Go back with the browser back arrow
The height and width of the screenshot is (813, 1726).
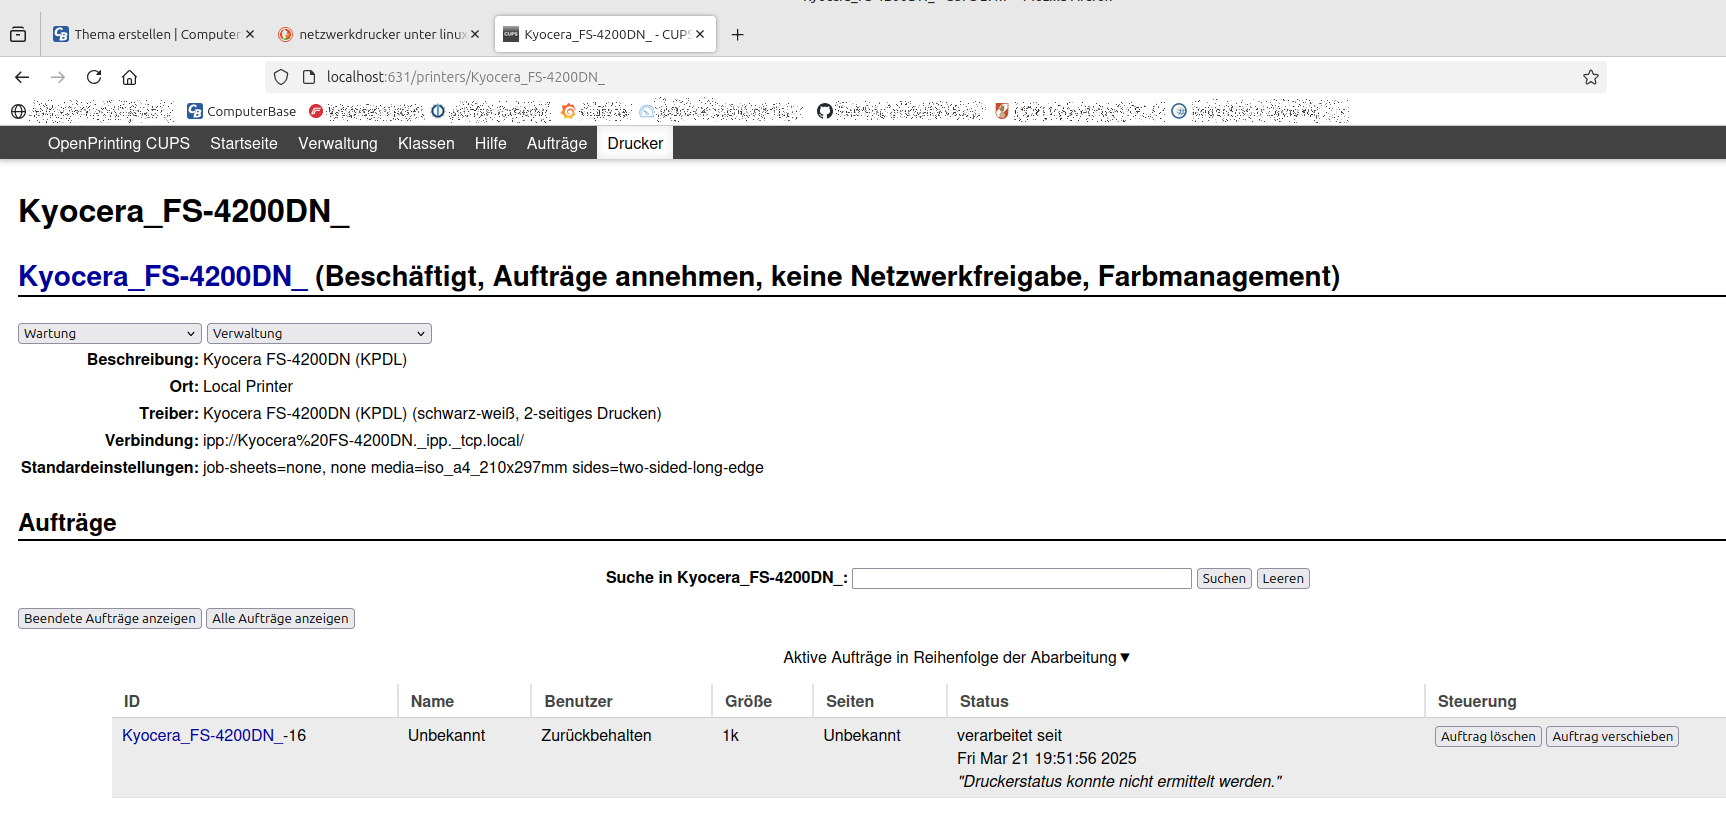(x=22, y=77)
